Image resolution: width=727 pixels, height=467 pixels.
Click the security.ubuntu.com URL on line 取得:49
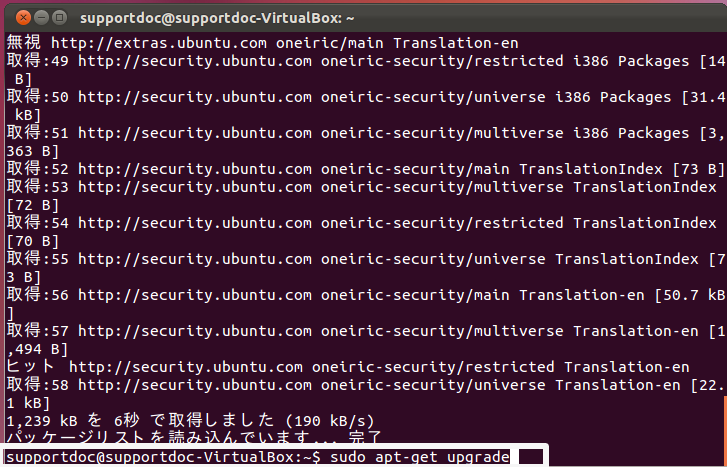(x=195, y=61)
